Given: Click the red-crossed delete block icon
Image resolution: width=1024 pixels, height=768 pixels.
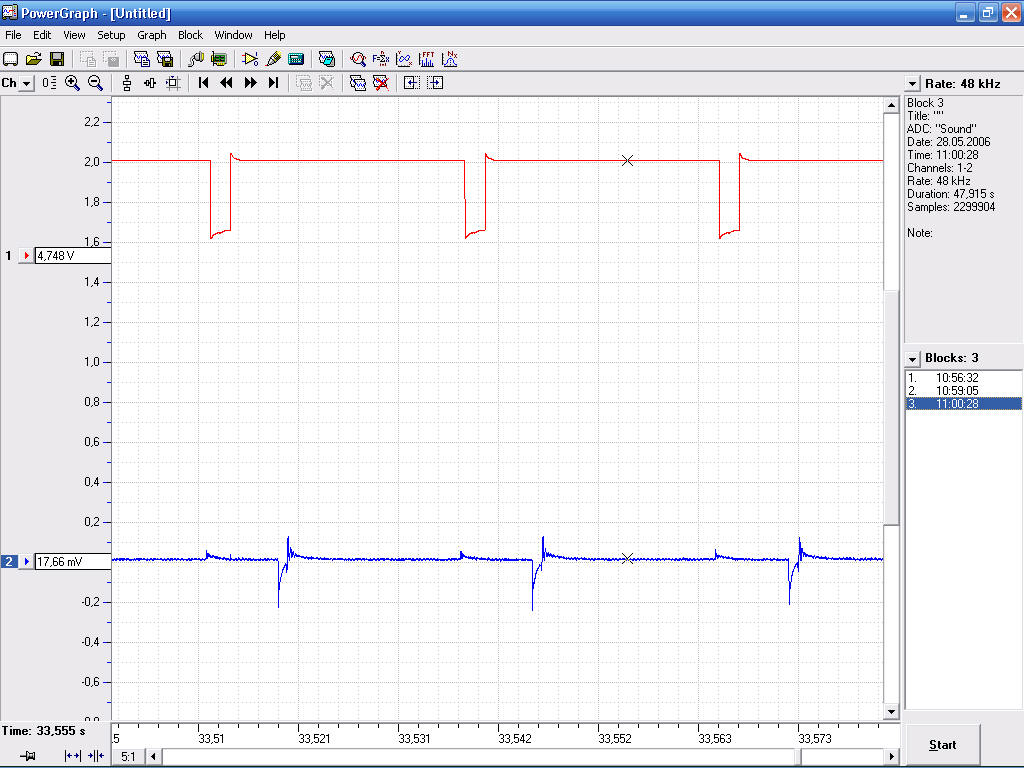Looking at the screenshot, I should click(x=381, y=83).
